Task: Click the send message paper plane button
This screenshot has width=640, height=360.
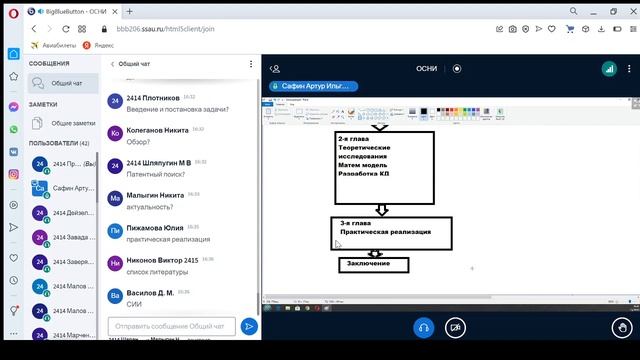Action: (249, 327)
